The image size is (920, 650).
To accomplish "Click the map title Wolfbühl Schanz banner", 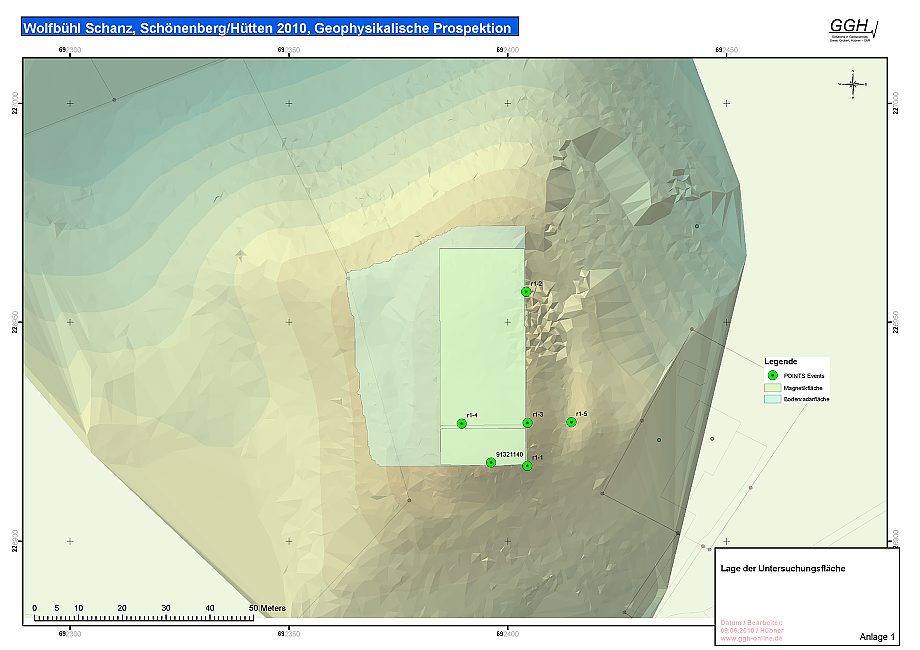I will point(268,28).
